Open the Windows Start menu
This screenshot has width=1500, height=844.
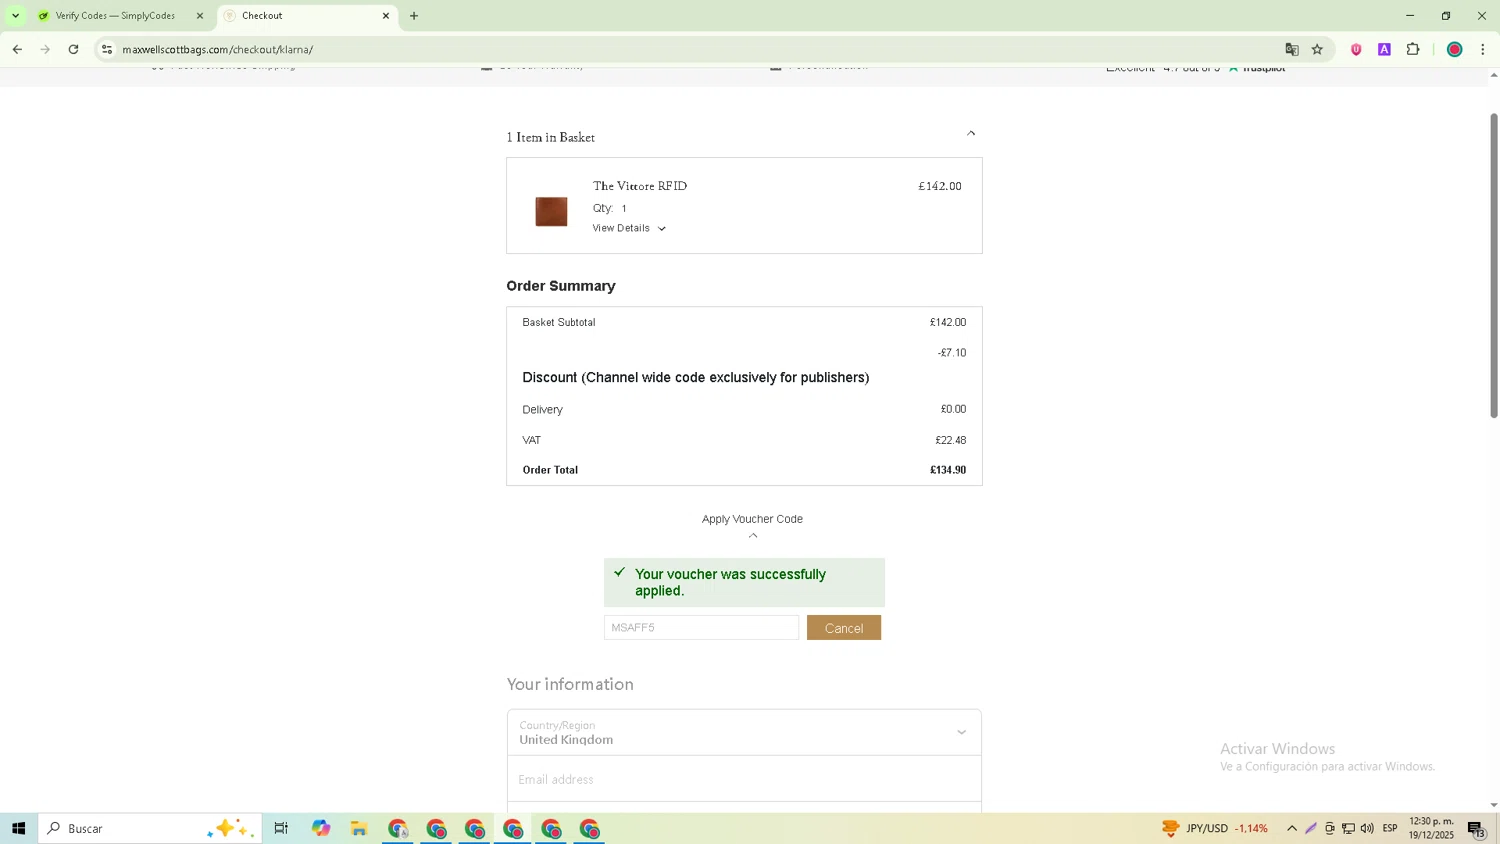[18, 828]
